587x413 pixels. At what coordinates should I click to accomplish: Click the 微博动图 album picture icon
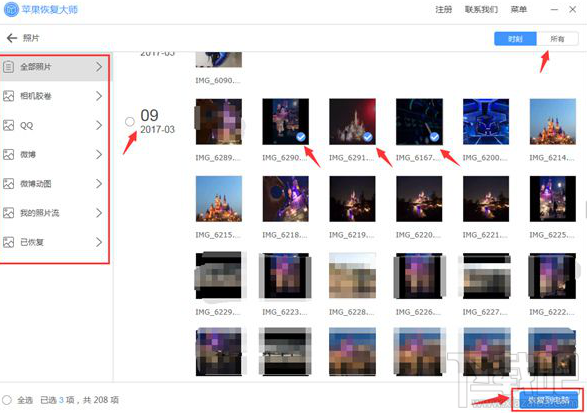point(8,183)
